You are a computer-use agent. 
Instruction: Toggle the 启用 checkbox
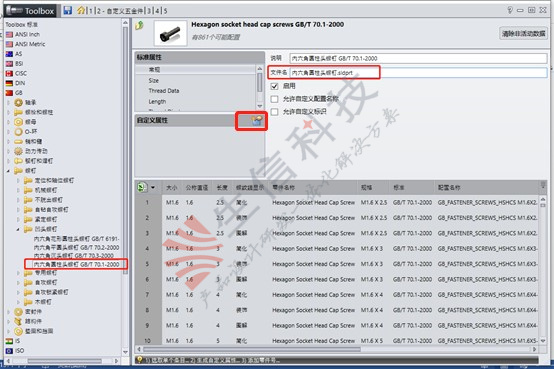tap(275, 86)
